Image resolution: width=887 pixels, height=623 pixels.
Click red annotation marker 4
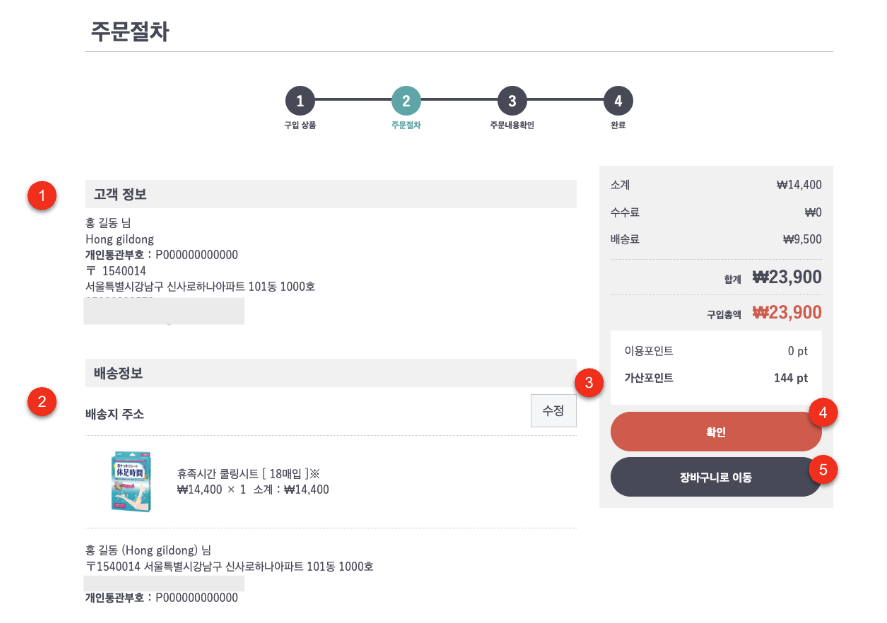pos(823,413)
